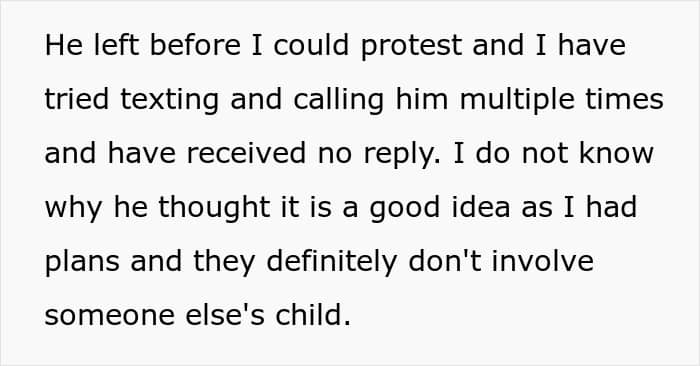Place cursor on the word "times"
The image size is (700, 366).
coord(624,99)
